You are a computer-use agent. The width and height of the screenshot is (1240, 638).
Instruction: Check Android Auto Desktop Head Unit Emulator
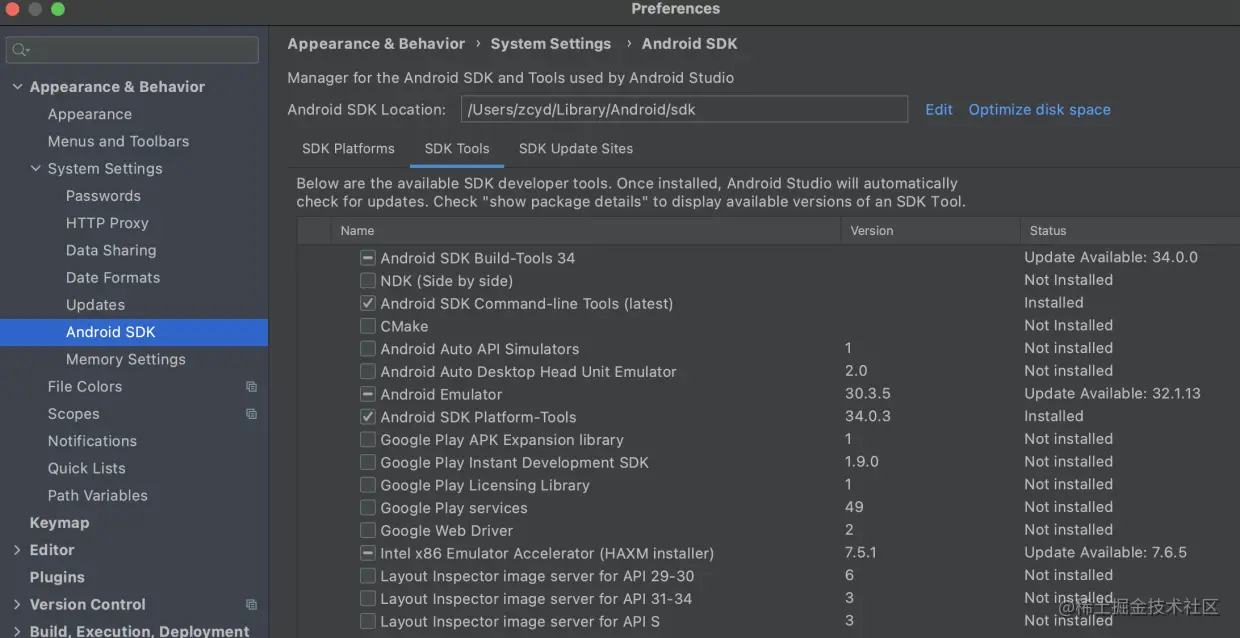point(368,372)
